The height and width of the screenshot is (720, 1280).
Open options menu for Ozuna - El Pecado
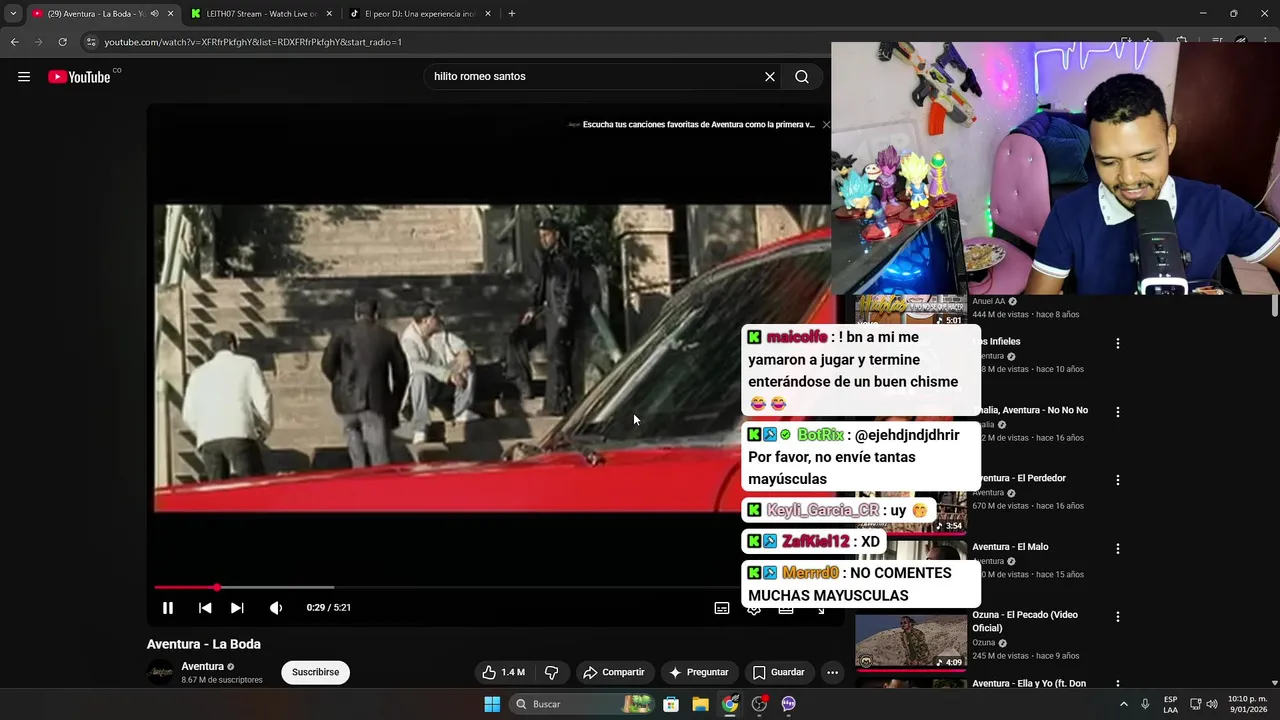coord(1117,617)
